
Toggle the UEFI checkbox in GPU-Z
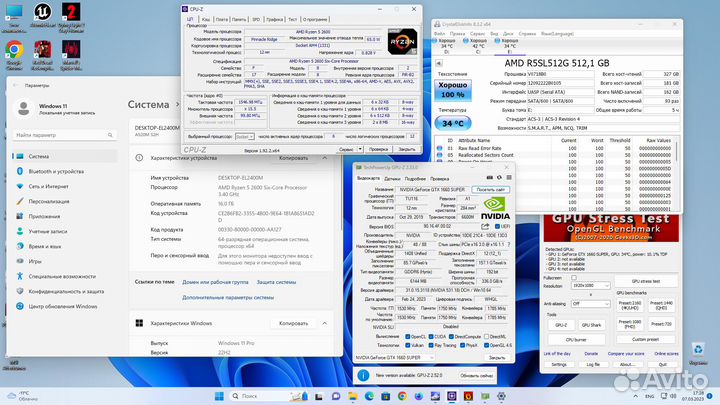click(x=497, y=226)
